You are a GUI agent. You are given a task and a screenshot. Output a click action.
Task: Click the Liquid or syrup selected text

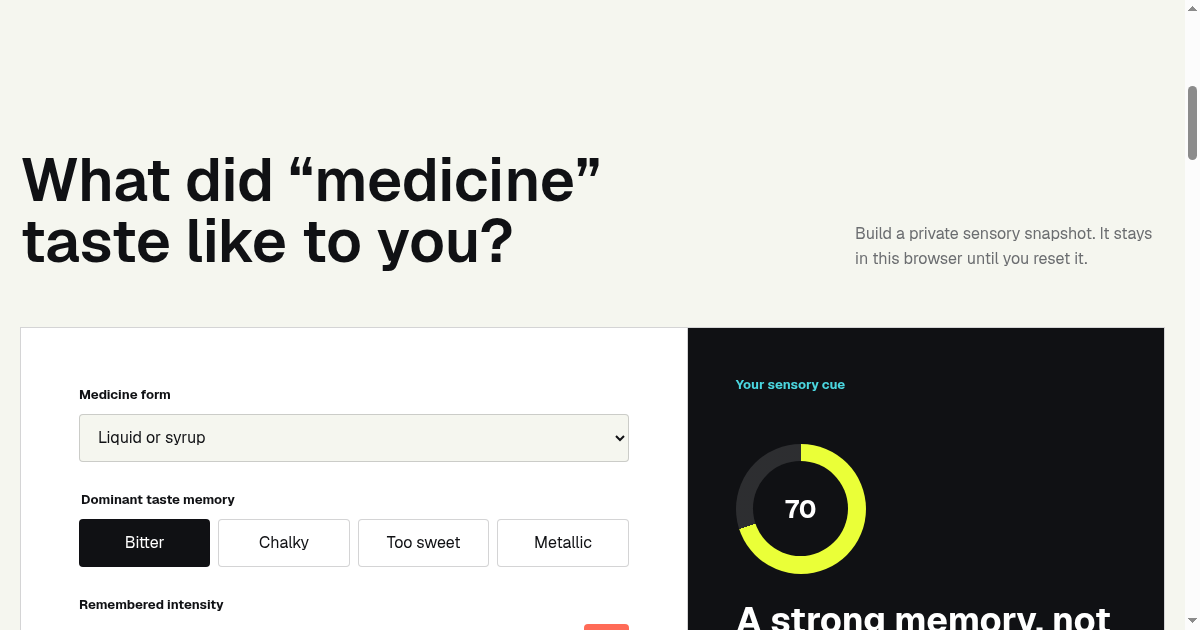[152, 438]
